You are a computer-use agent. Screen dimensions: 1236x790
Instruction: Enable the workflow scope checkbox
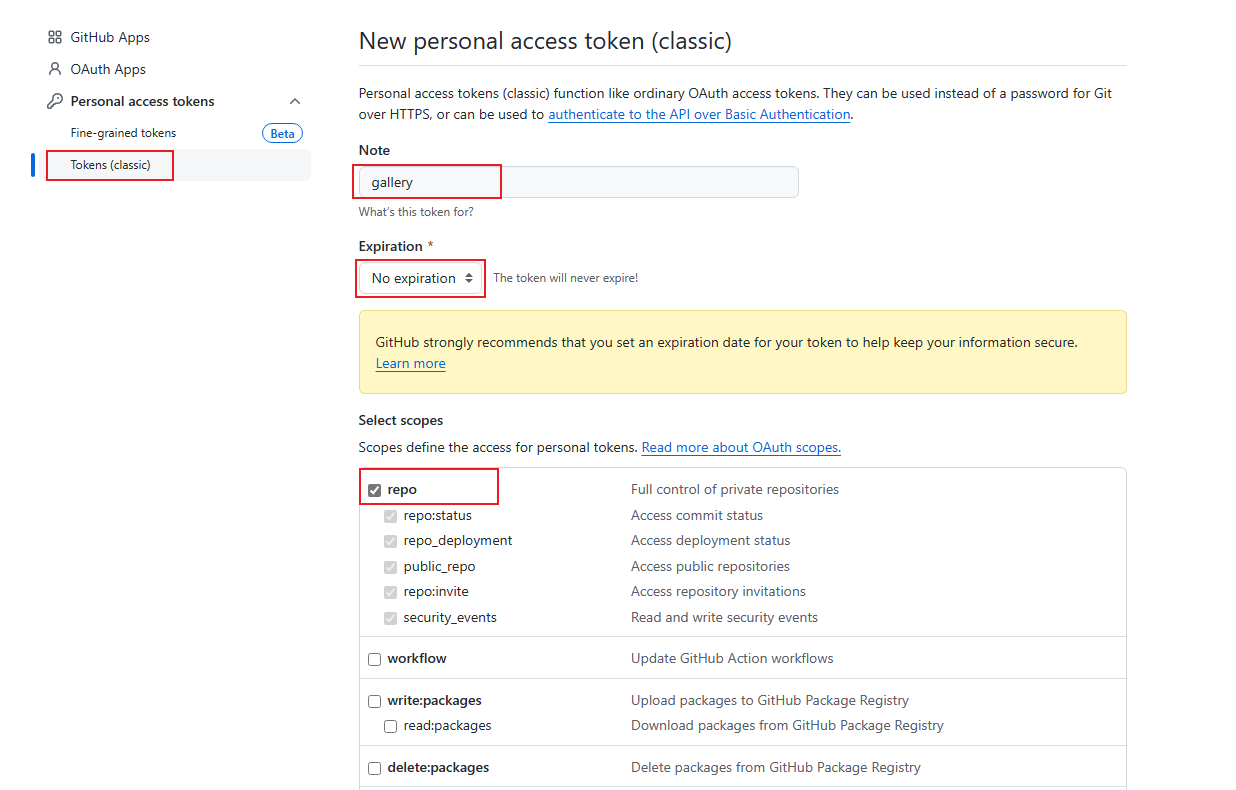pos(375,659)
